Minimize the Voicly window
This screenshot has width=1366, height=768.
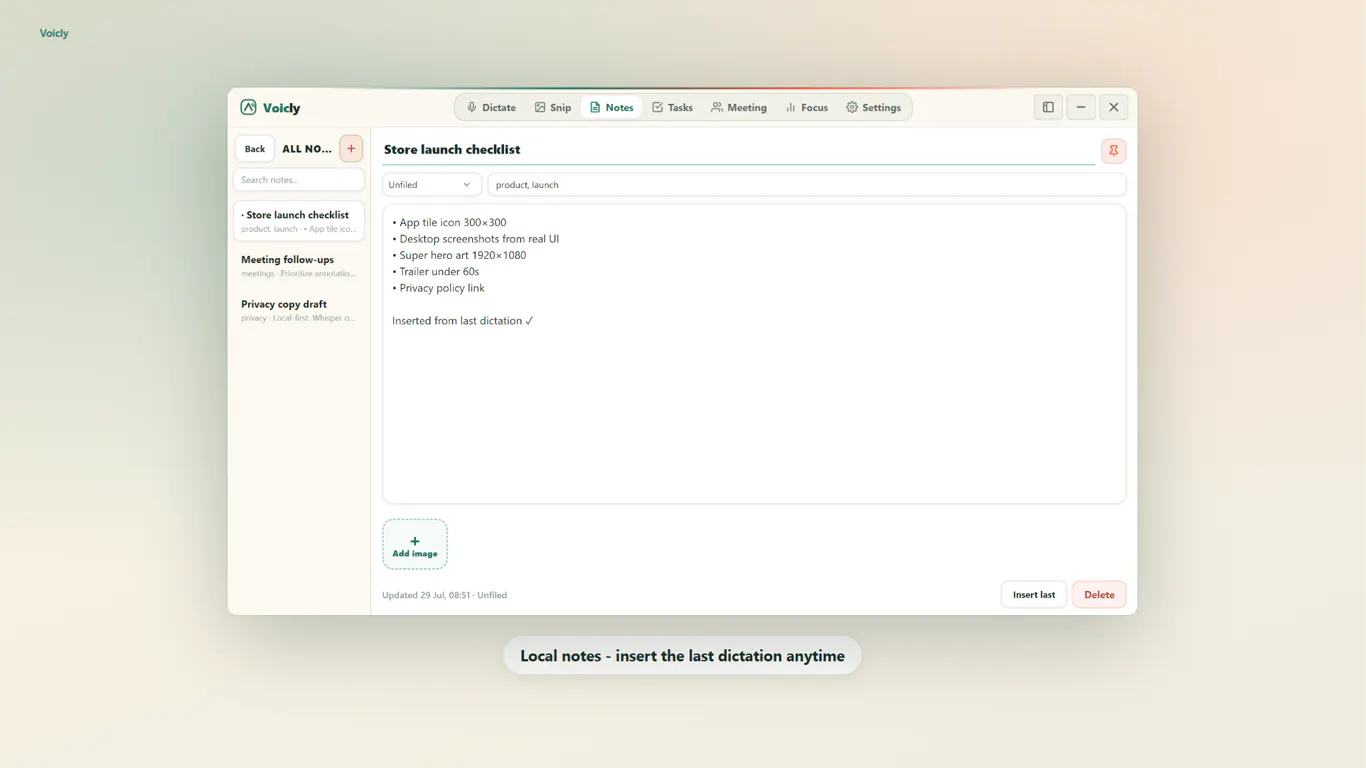pos(1081,107)
